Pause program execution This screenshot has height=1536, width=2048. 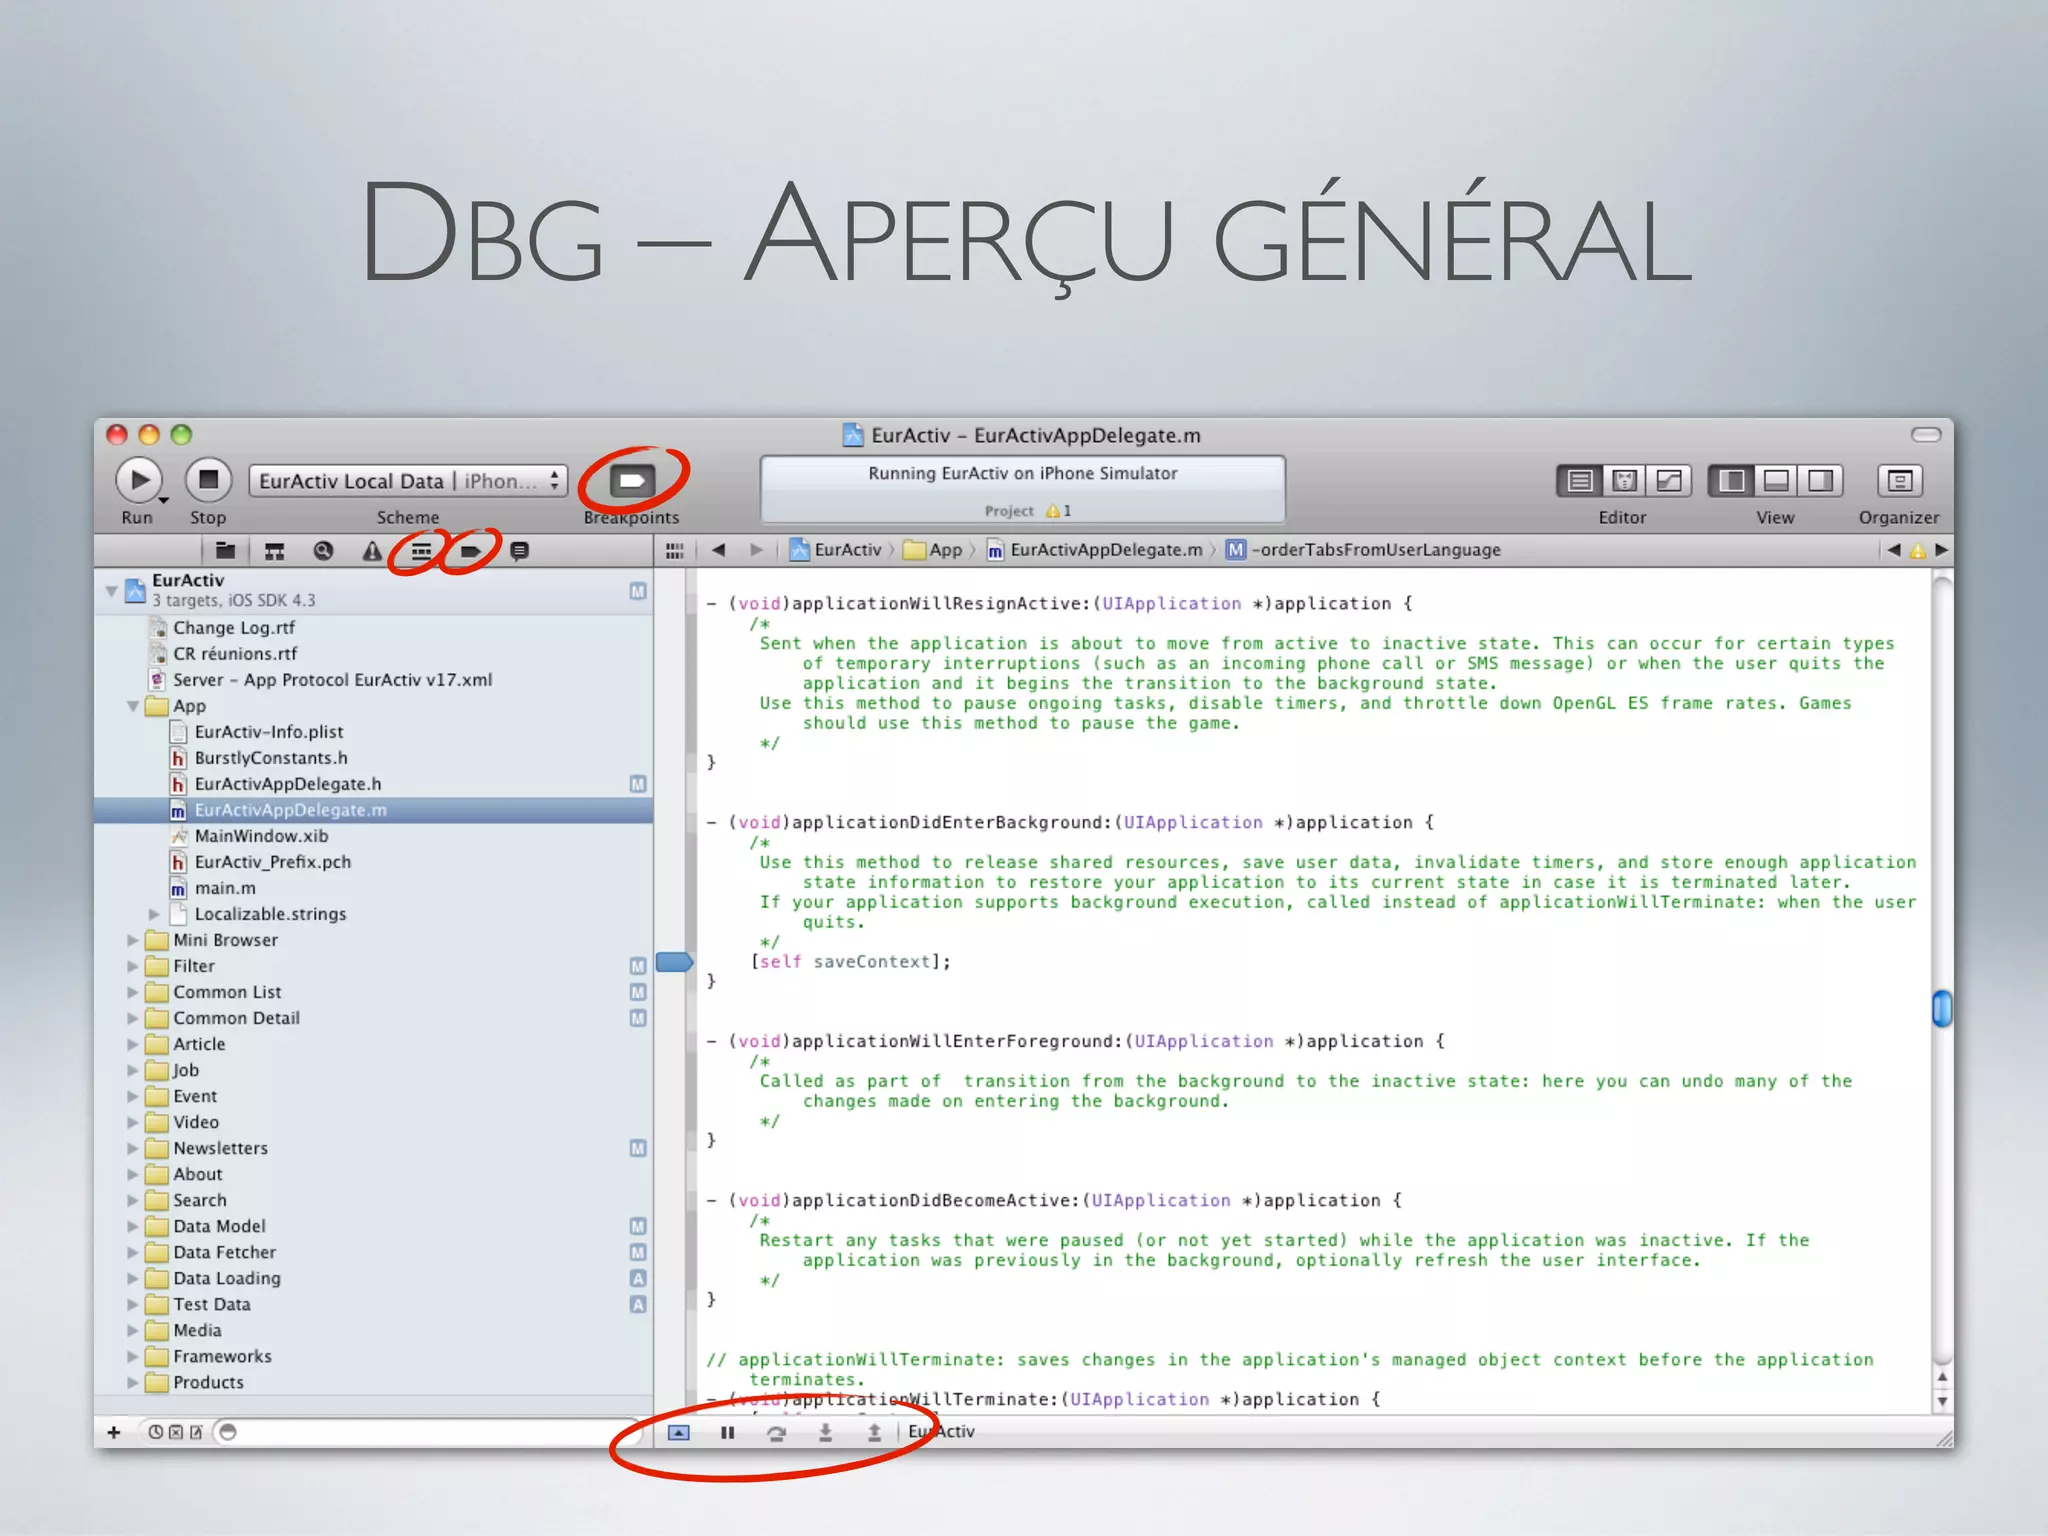[x=727, y=1432]
